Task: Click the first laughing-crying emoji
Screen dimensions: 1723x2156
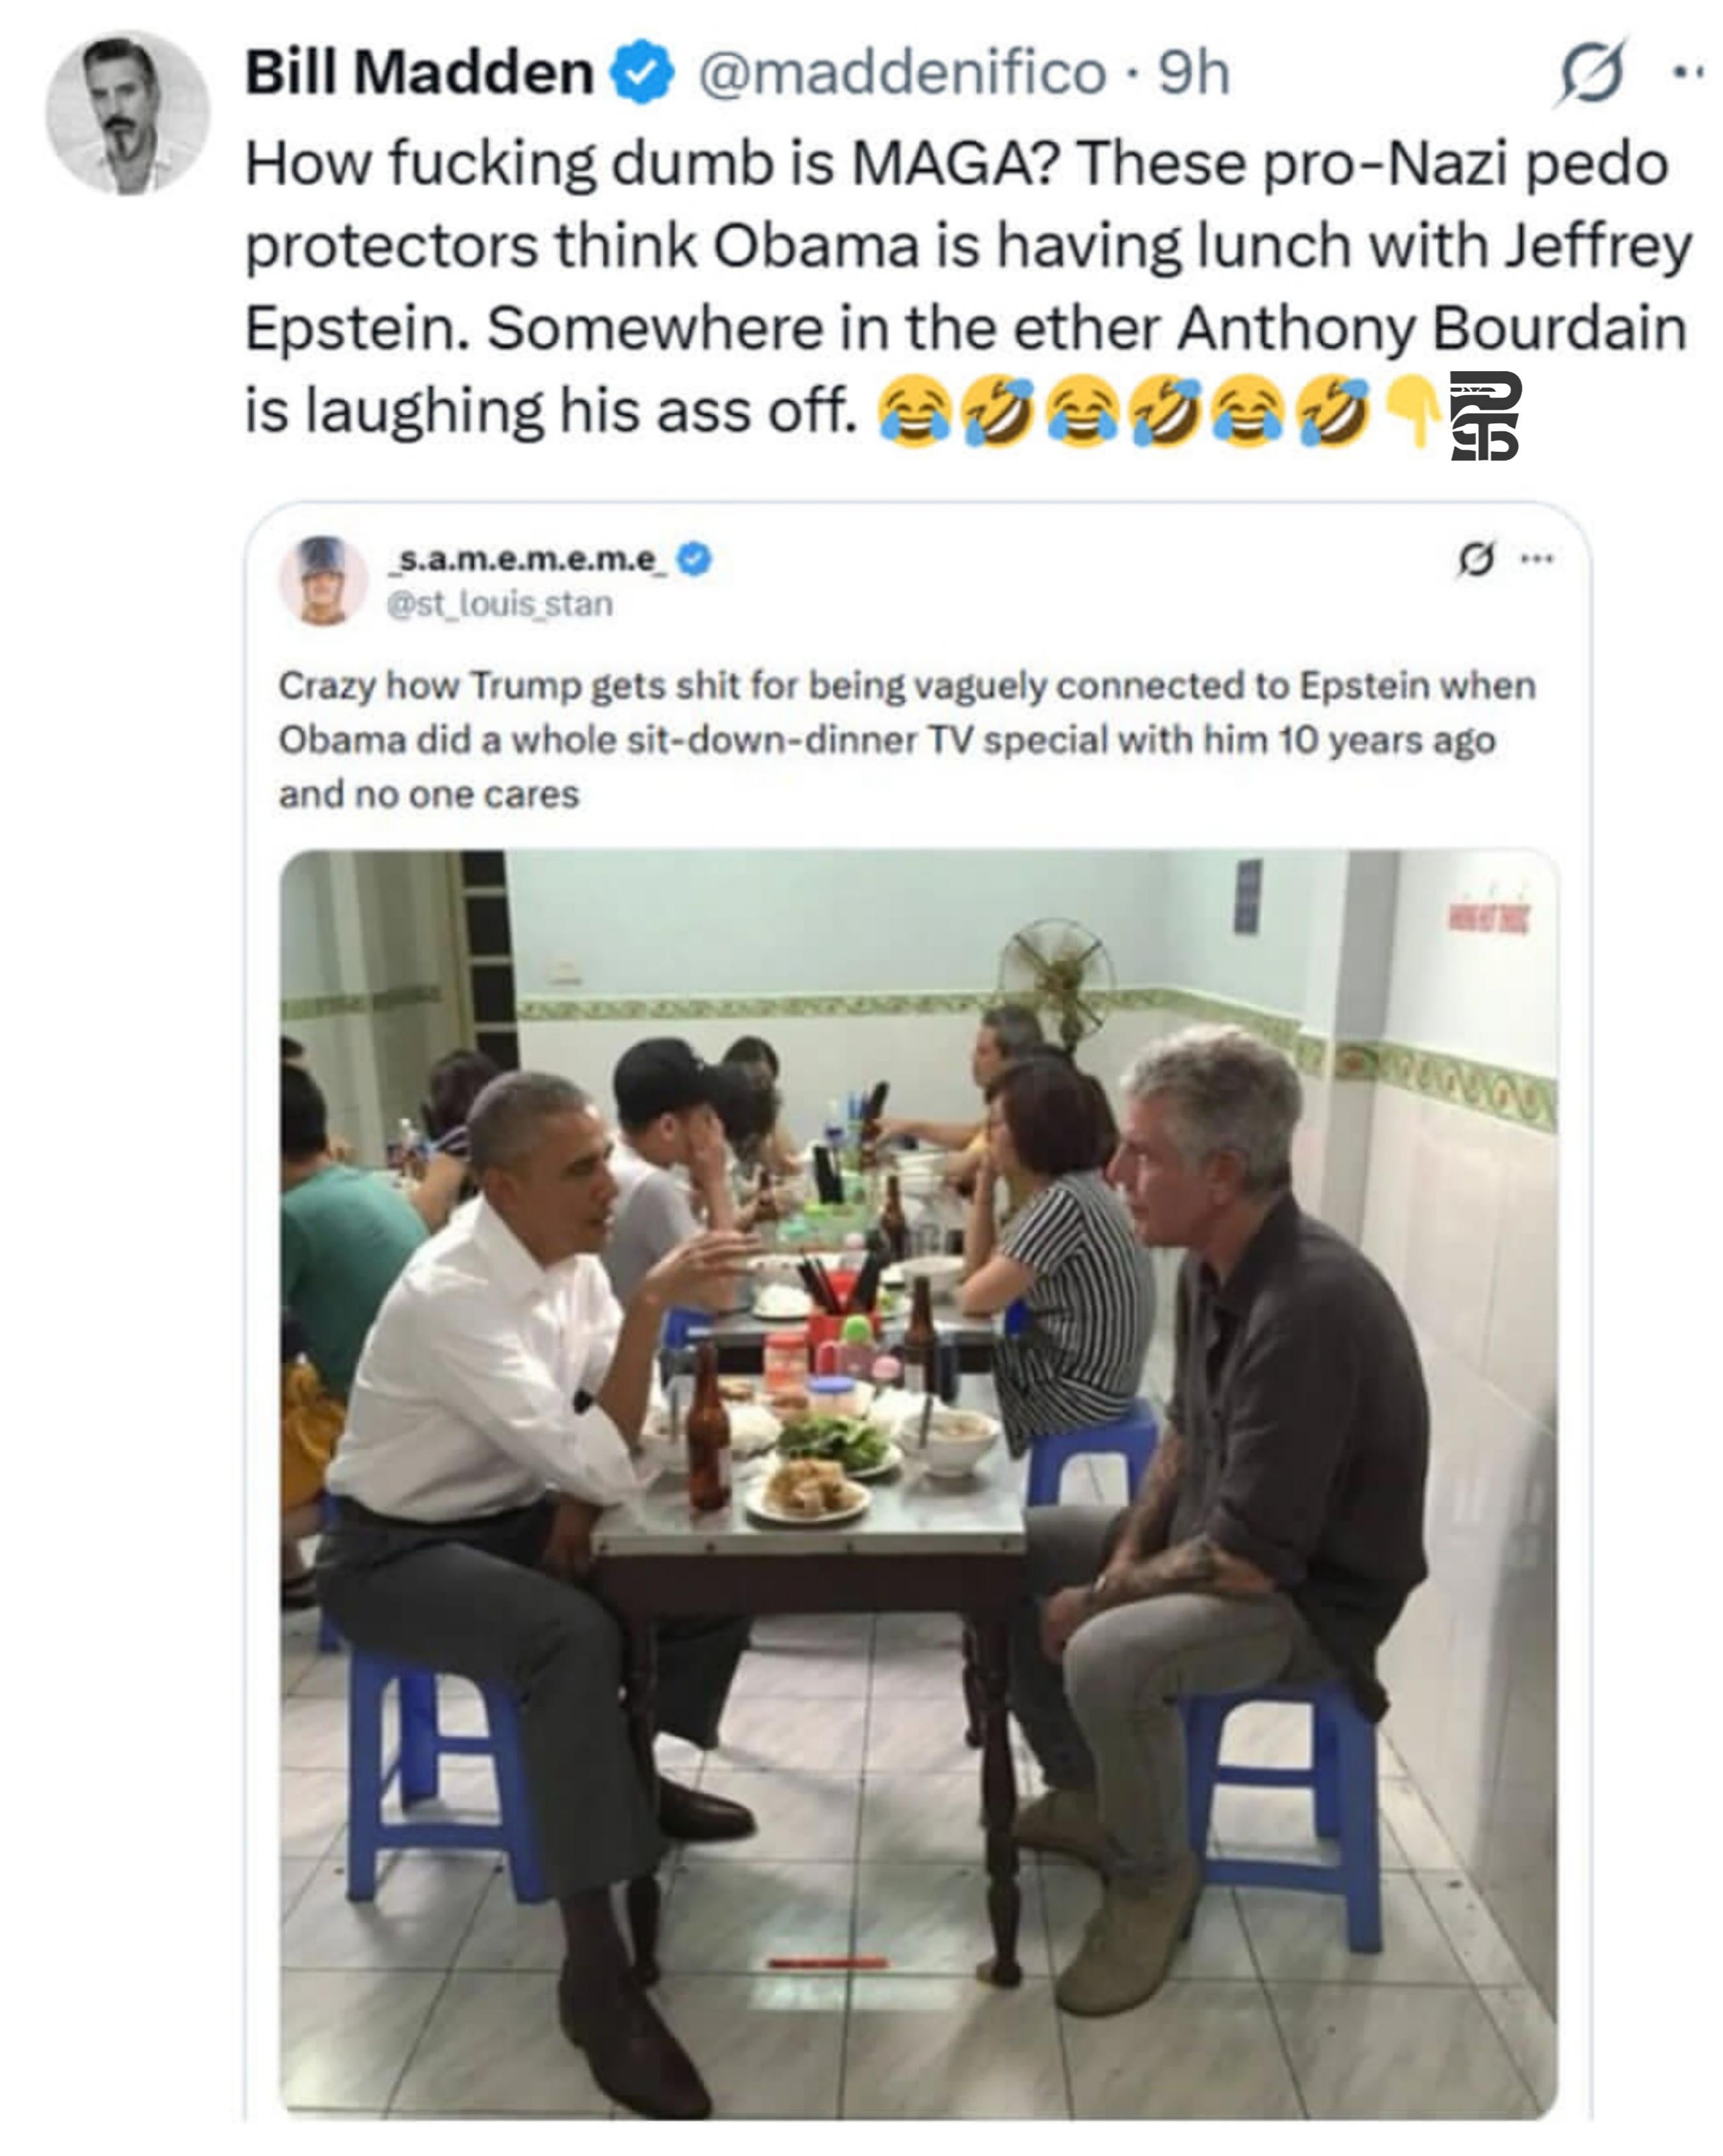Action: [913, 412]
